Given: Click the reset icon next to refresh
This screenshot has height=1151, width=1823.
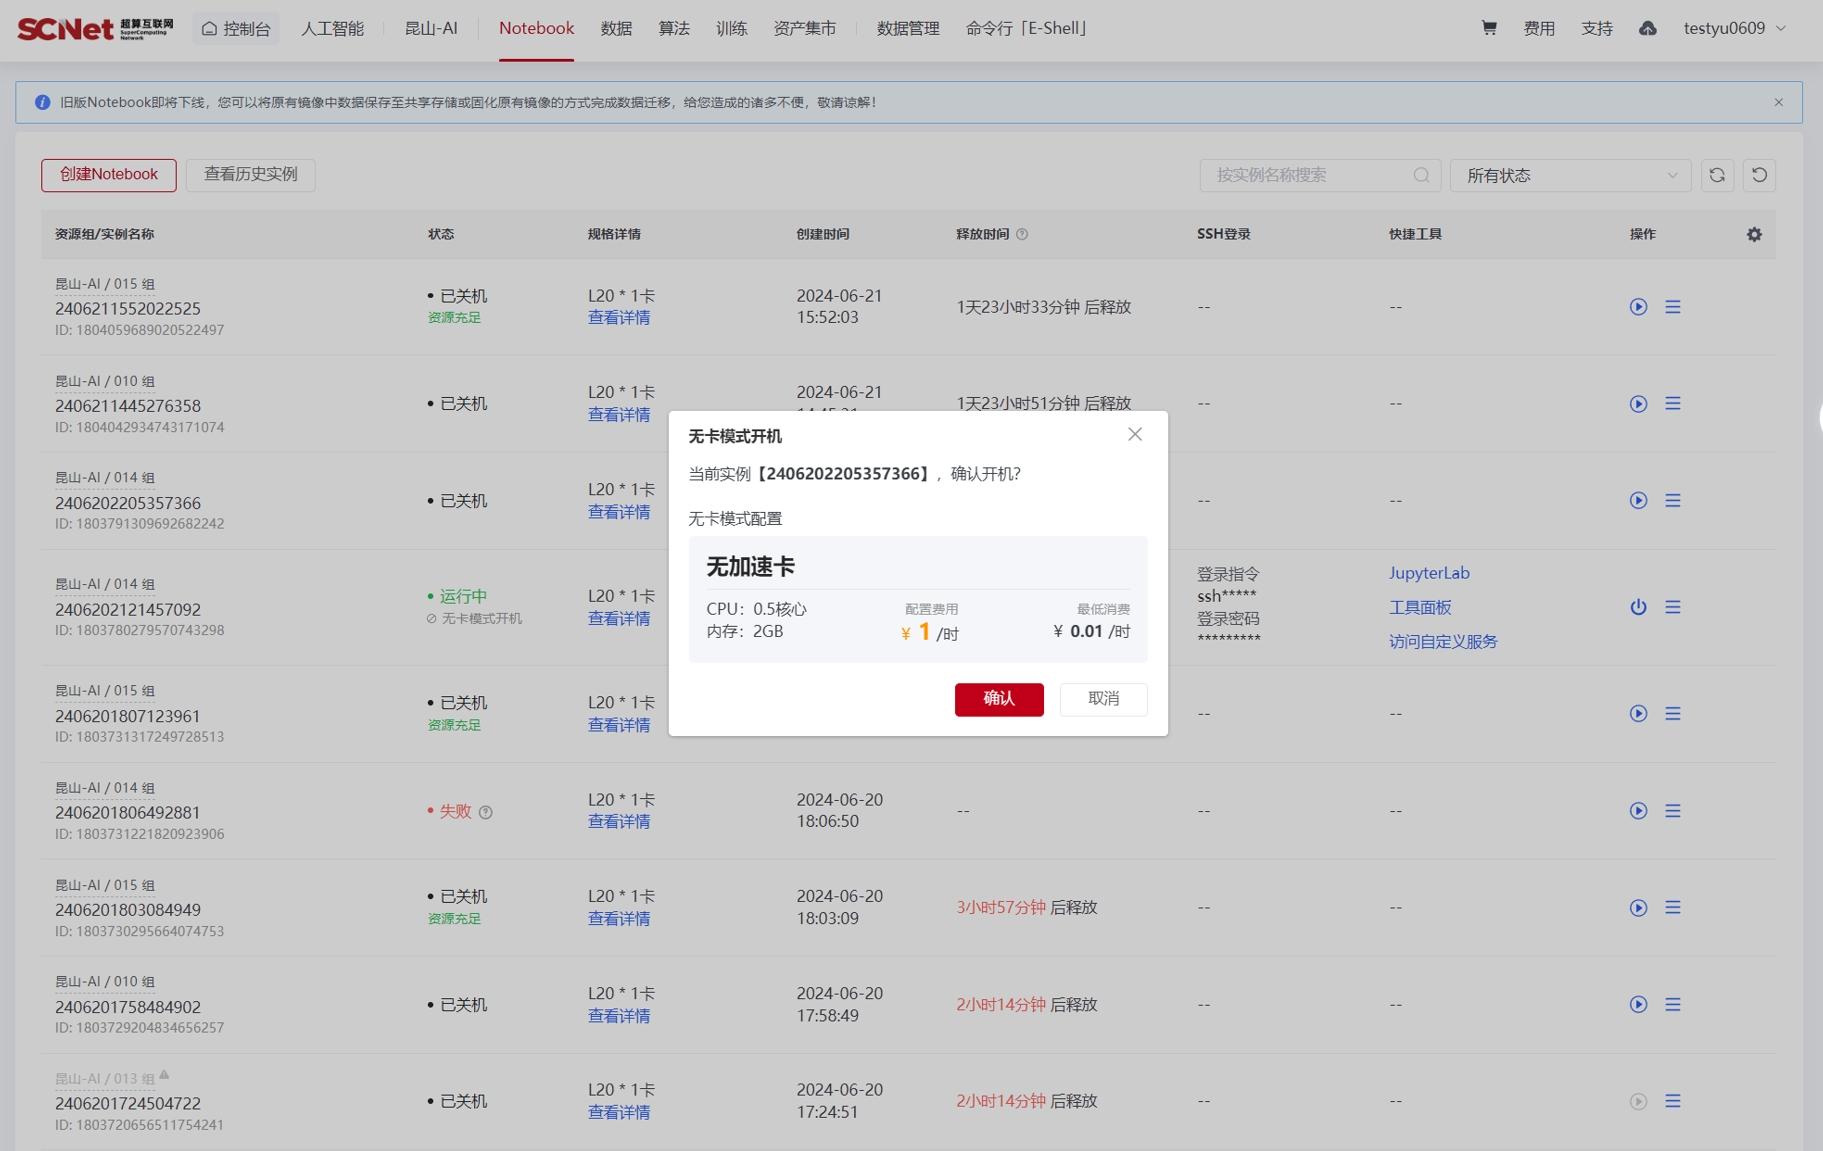Looking at the screenshot, I should [1759, 175].
